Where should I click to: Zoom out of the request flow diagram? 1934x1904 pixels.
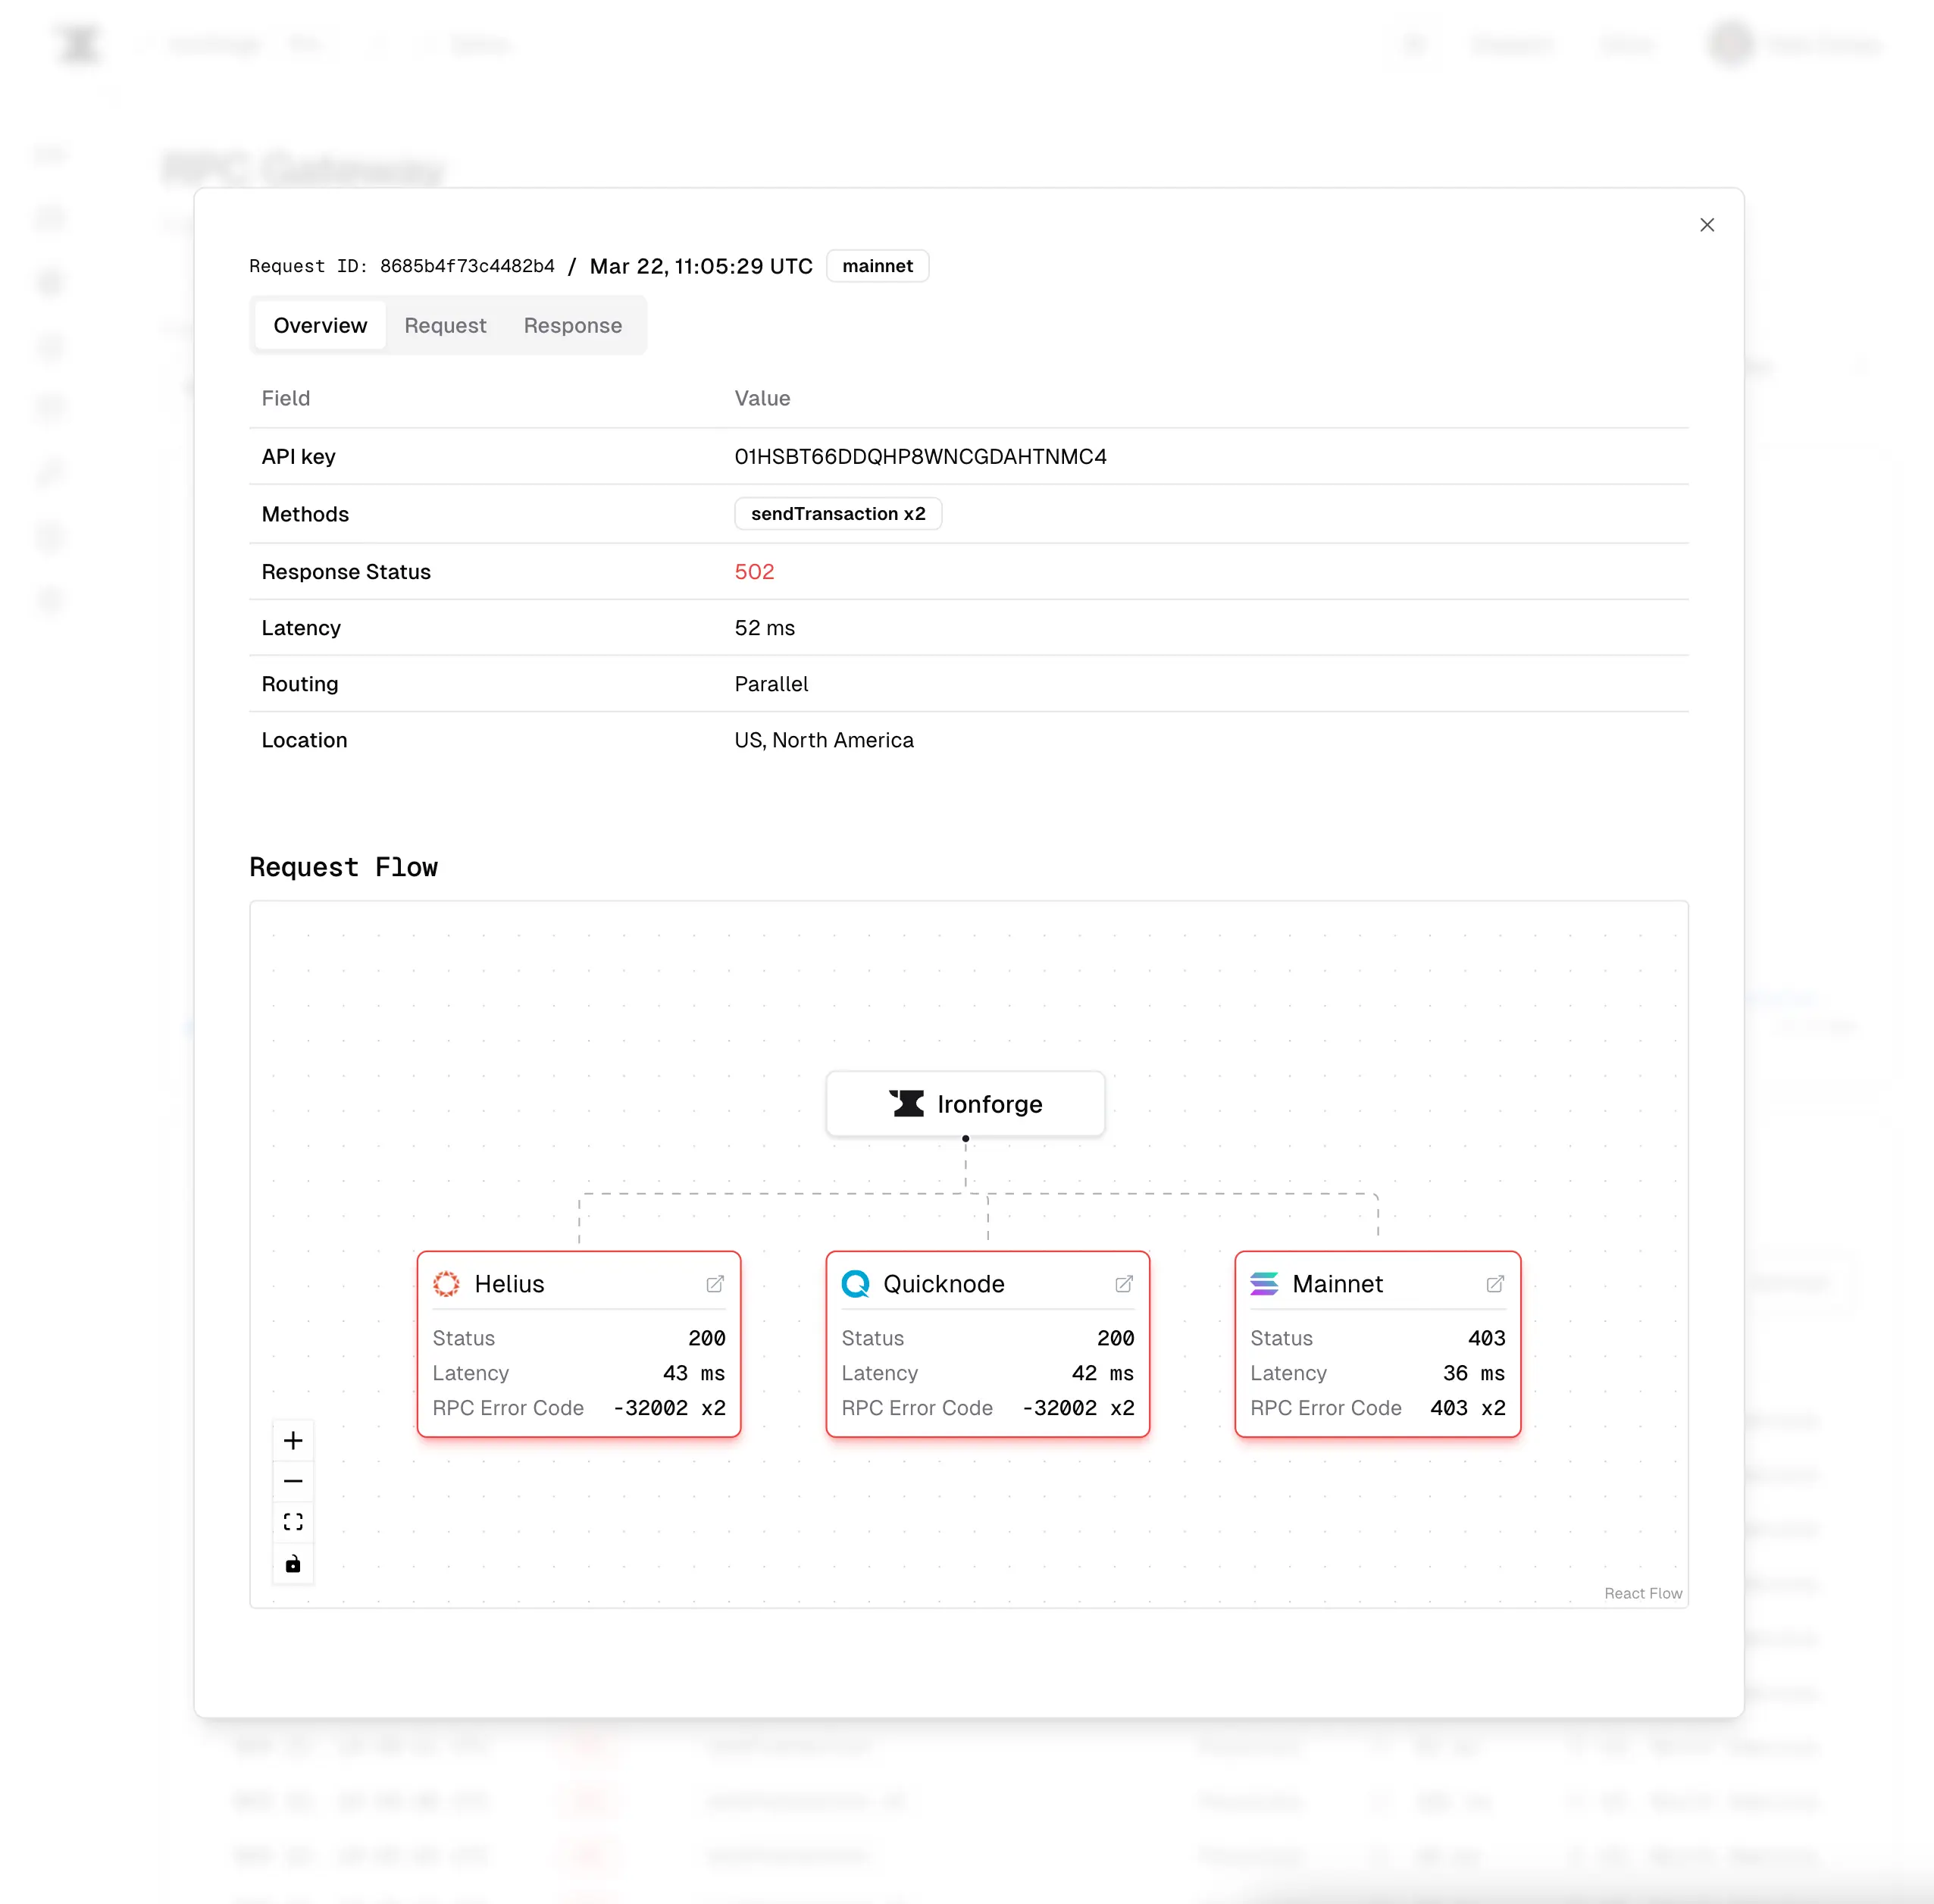(x=293, y=1481)
